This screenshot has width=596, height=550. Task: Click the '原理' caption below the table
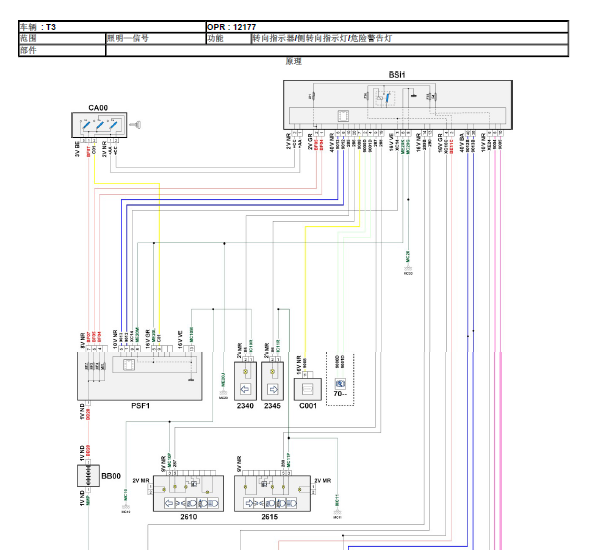click(293, 61)
